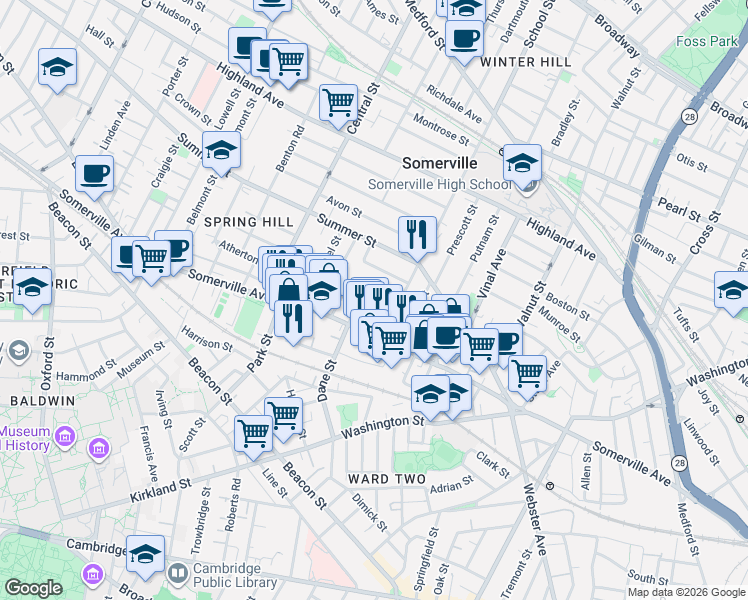Click the grocery cart marker beside Central St

tap(338, 105)
